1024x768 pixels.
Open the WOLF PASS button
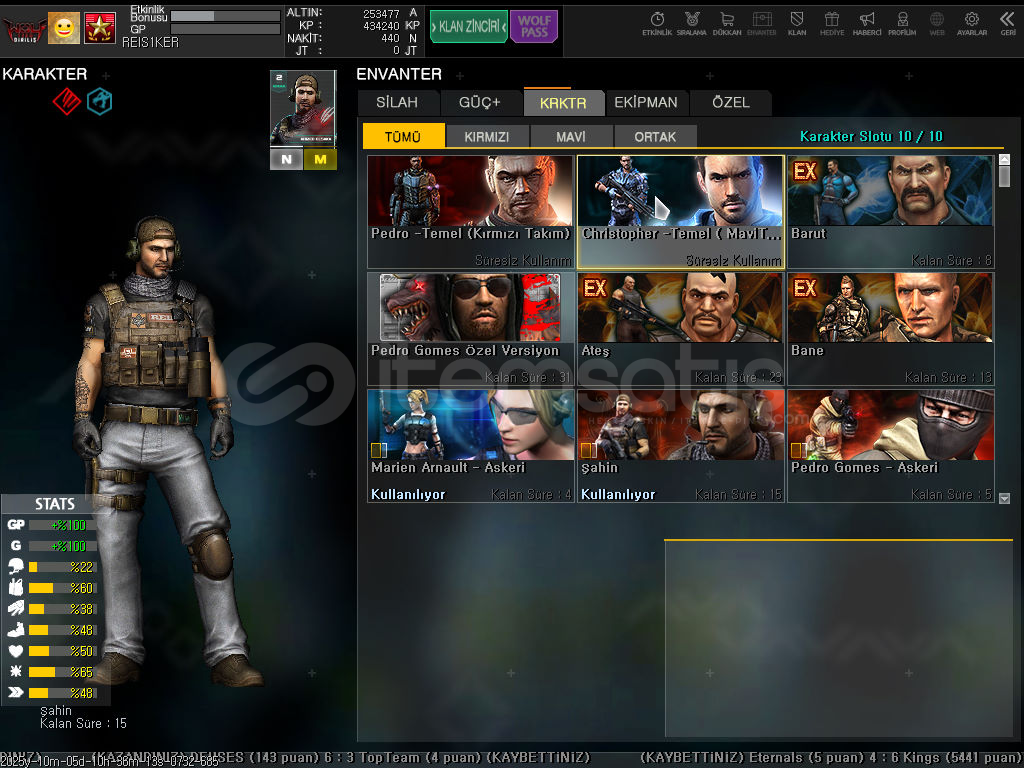click(534, 27)
